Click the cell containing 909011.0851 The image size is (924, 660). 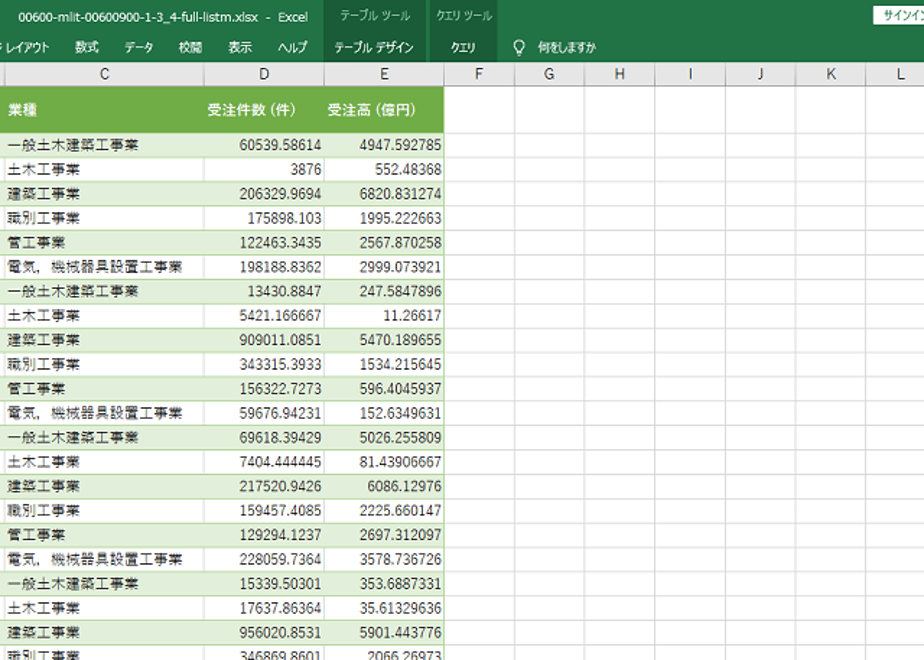pos(264,340)
